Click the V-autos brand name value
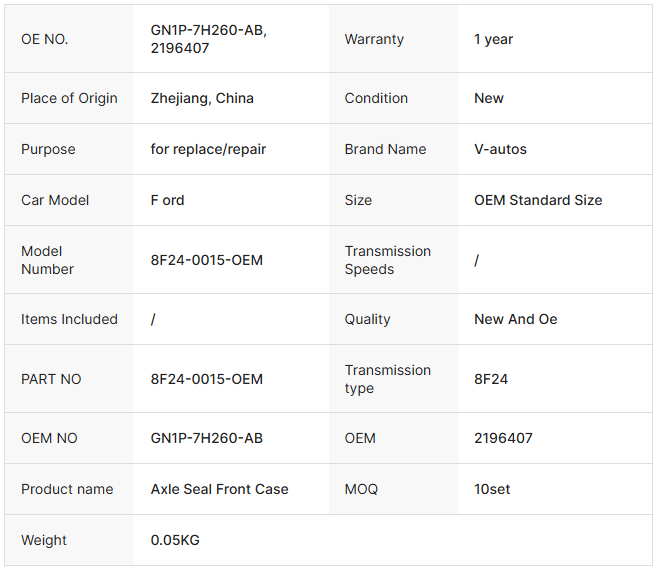The height and width of the screenshot is (575, 661). click(x=500, y=149)
